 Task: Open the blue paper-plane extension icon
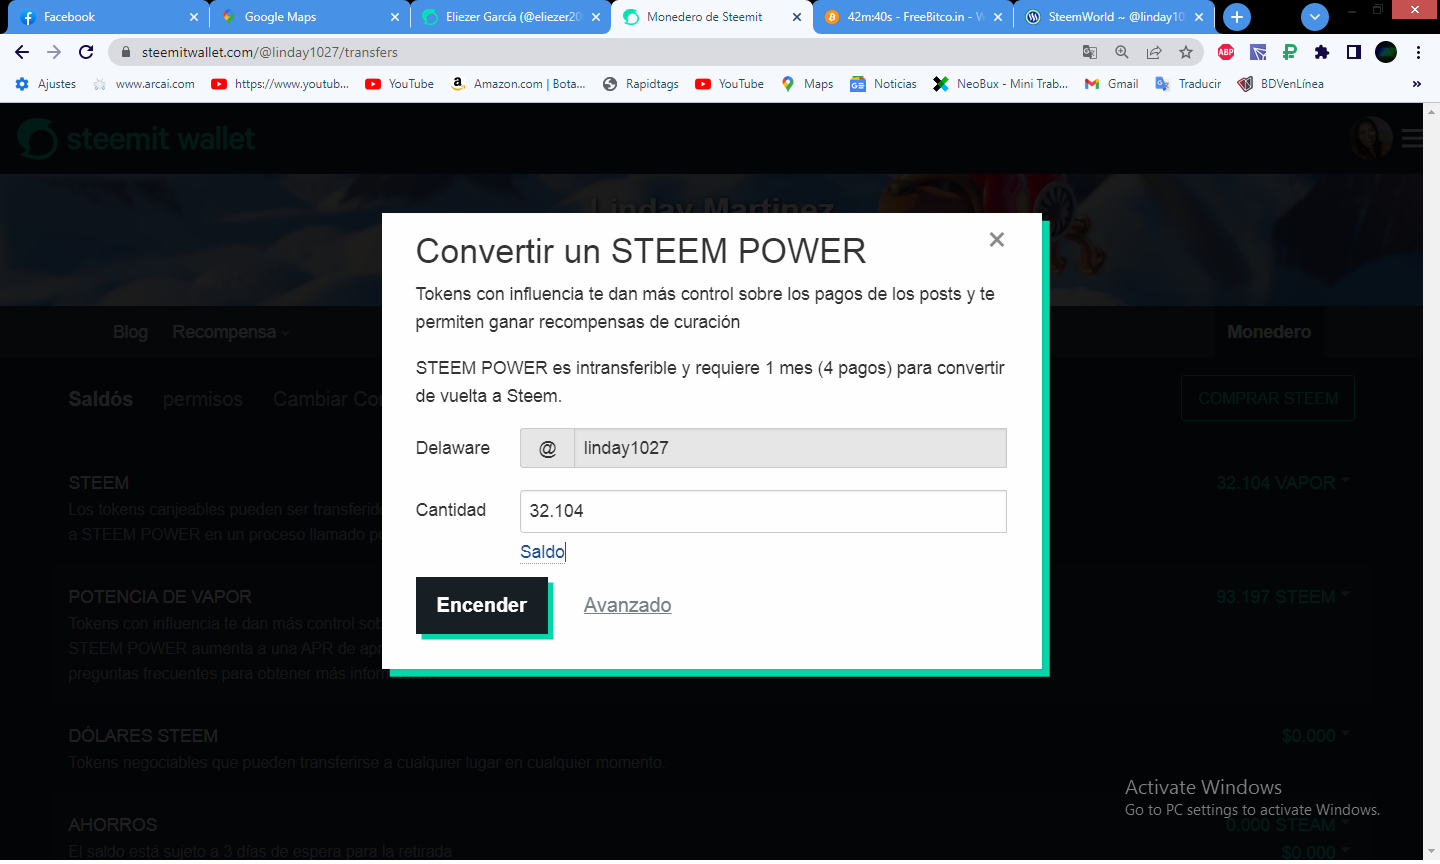click(1258, 52)
